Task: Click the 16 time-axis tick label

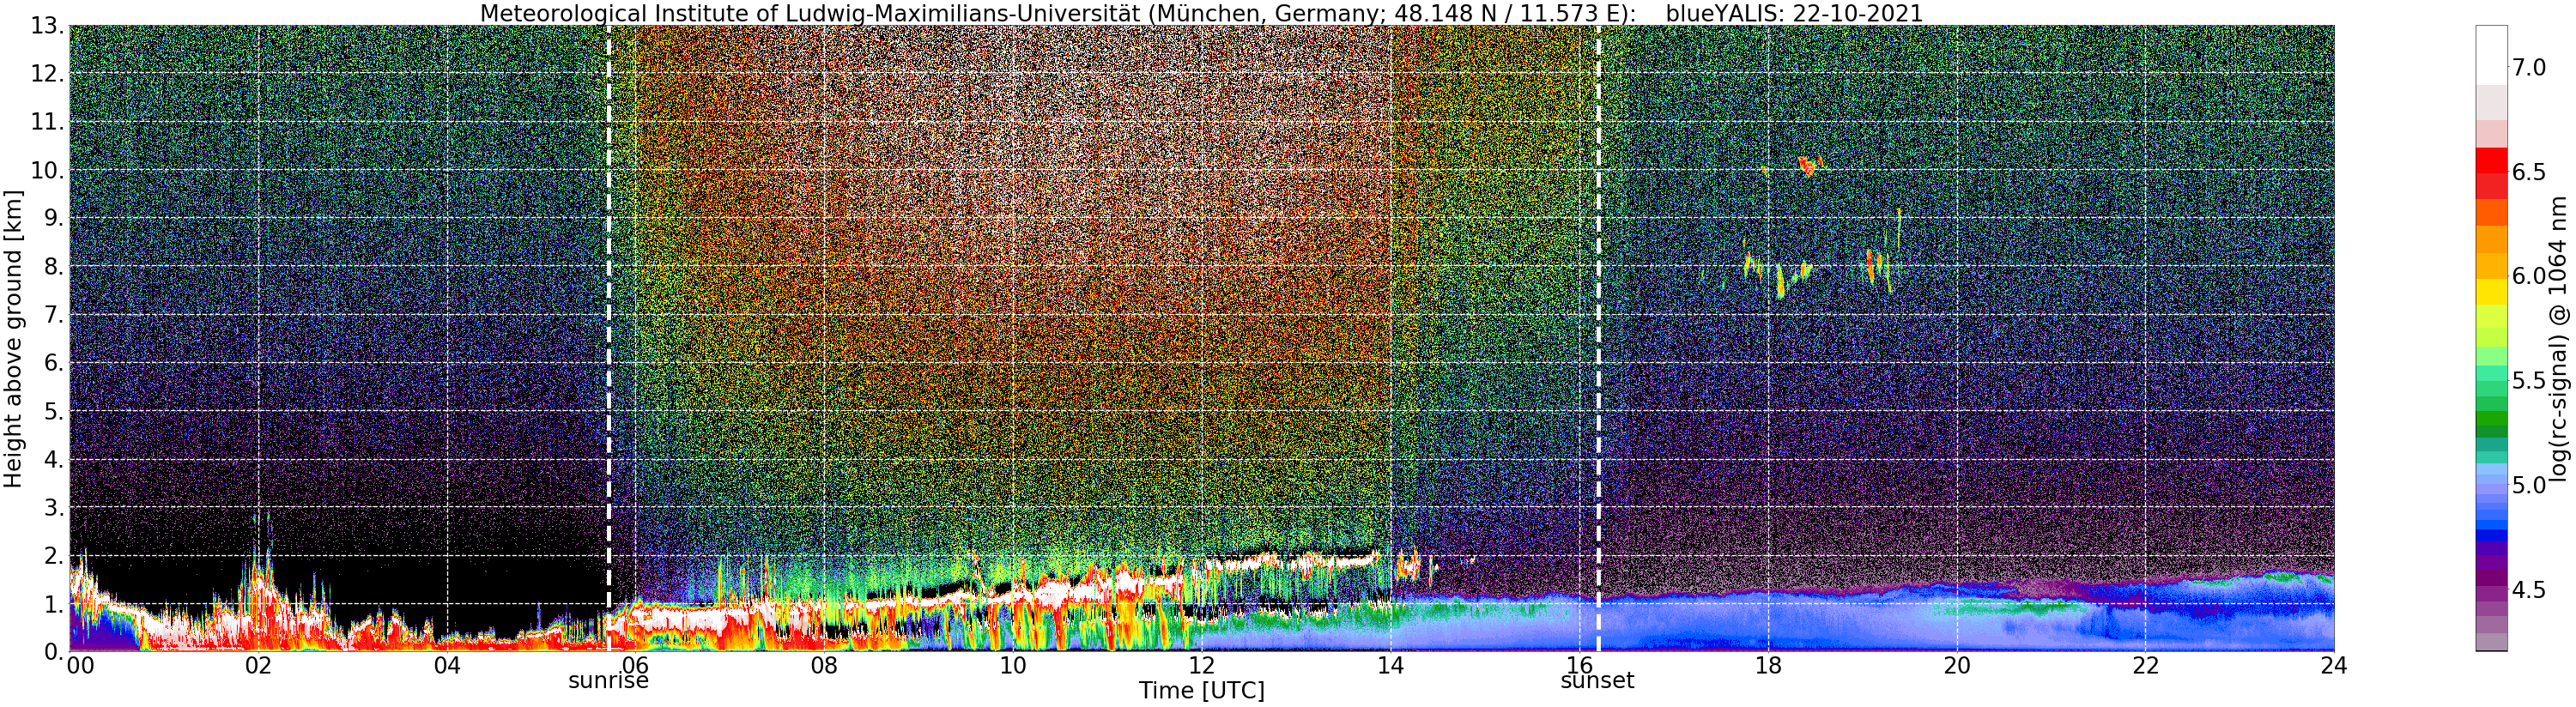Action: click(1579, 666)
